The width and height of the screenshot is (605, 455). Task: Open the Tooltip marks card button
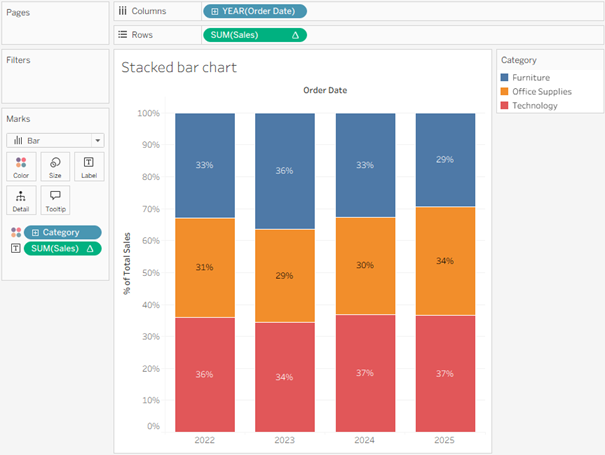[x=55, y=200]
